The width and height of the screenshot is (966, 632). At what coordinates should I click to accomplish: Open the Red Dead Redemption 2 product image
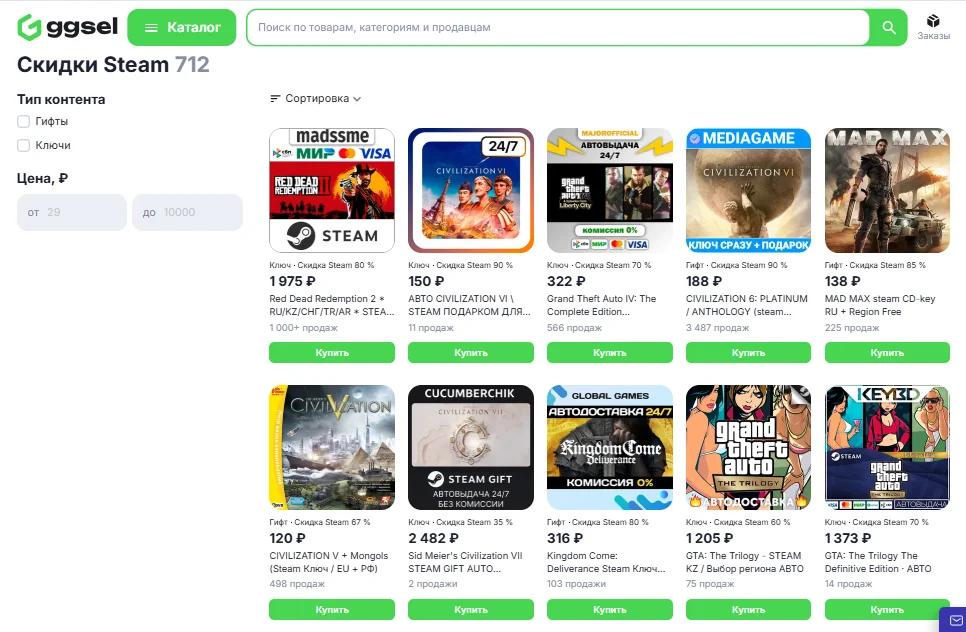[332, 190]
